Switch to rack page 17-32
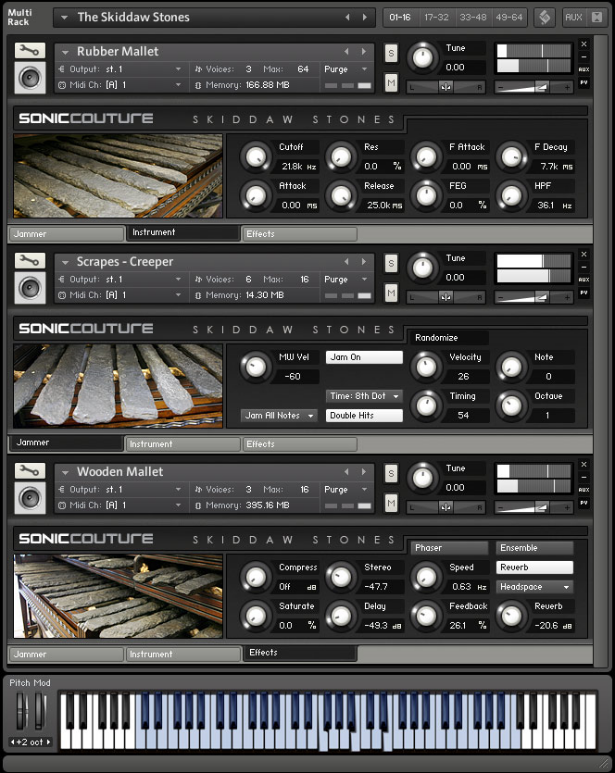Image resolution: width=615 pixels, height=773 pixels. coord(437,17)
